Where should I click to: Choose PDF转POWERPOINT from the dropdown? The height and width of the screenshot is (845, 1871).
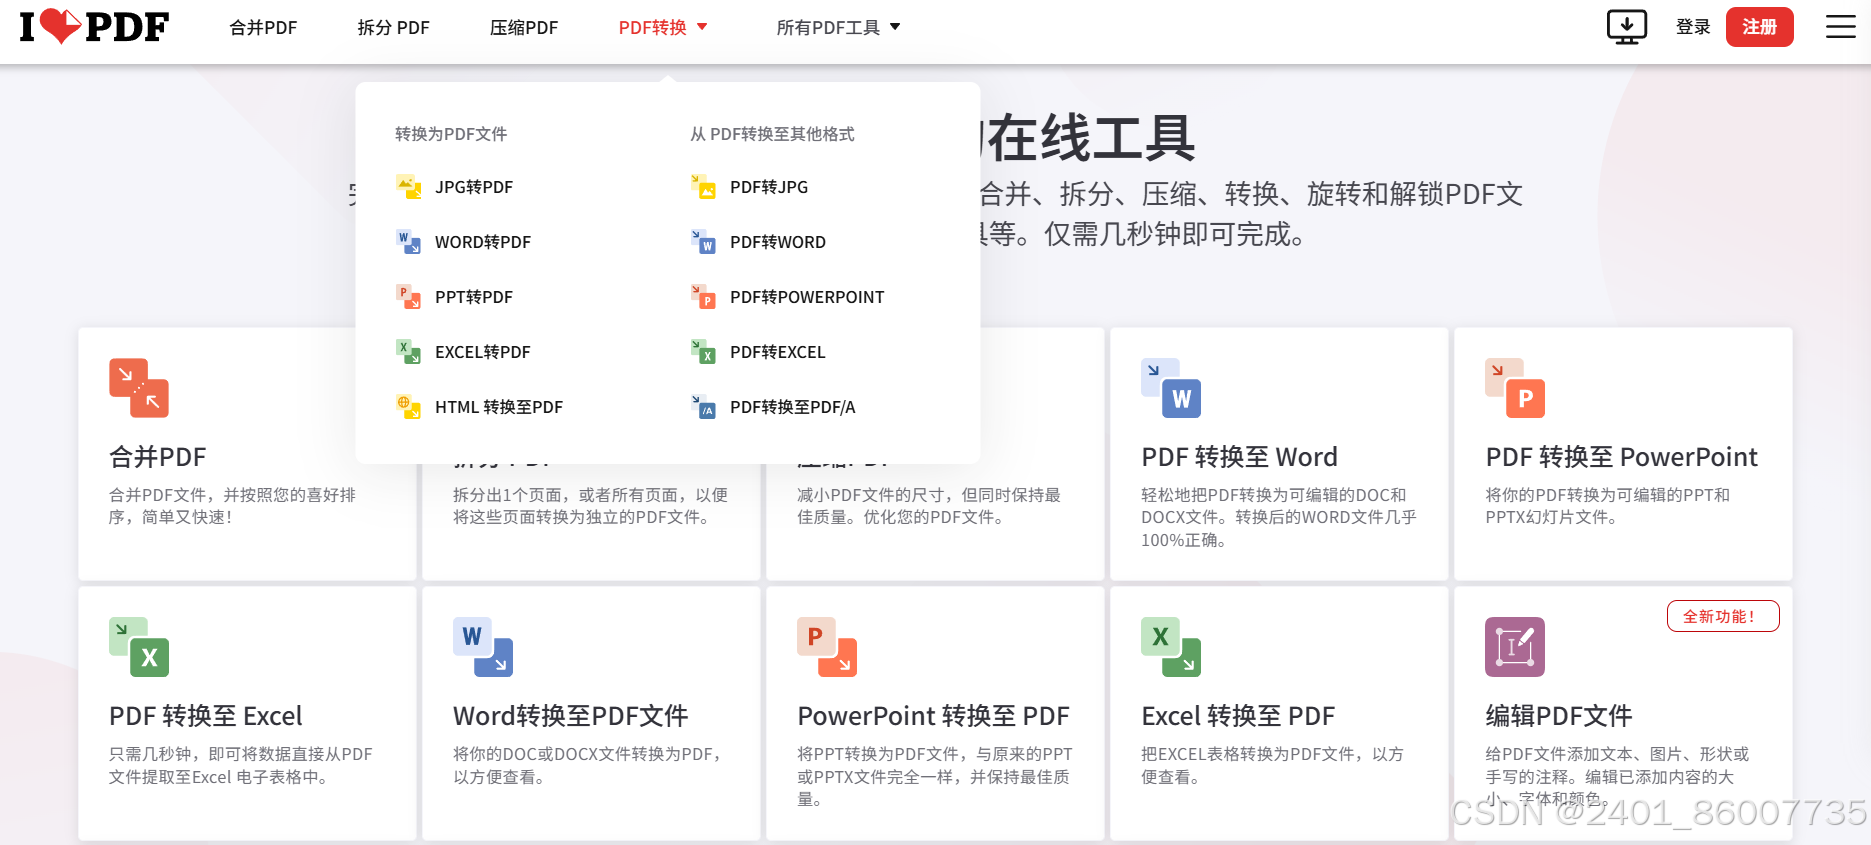coord(807,297)
